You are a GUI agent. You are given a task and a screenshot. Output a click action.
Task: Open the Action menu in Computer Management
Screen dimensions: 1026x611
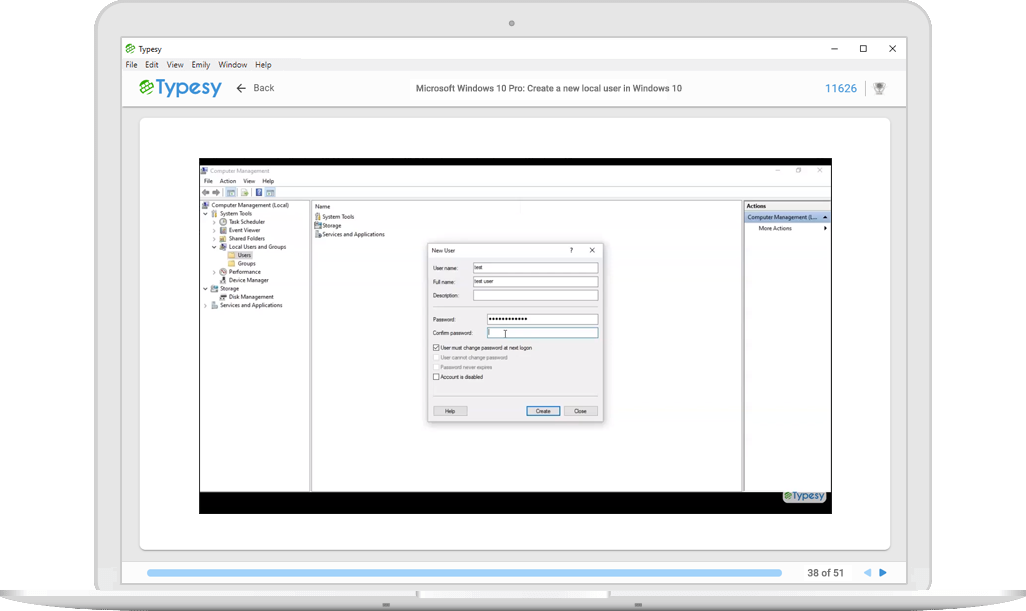coord(228,181)
